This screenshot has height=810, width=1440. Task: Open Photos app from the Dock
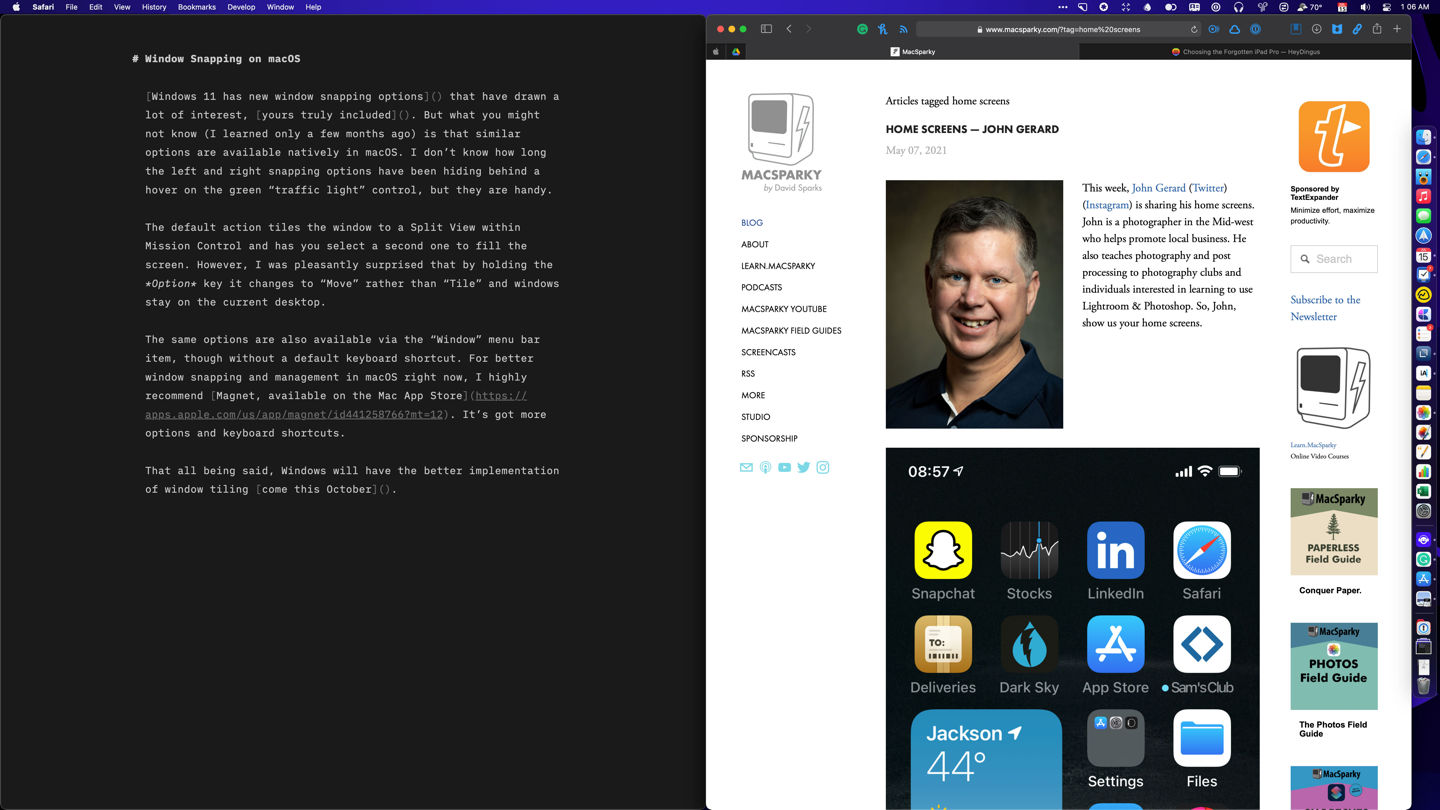[x=1424, y=412]
